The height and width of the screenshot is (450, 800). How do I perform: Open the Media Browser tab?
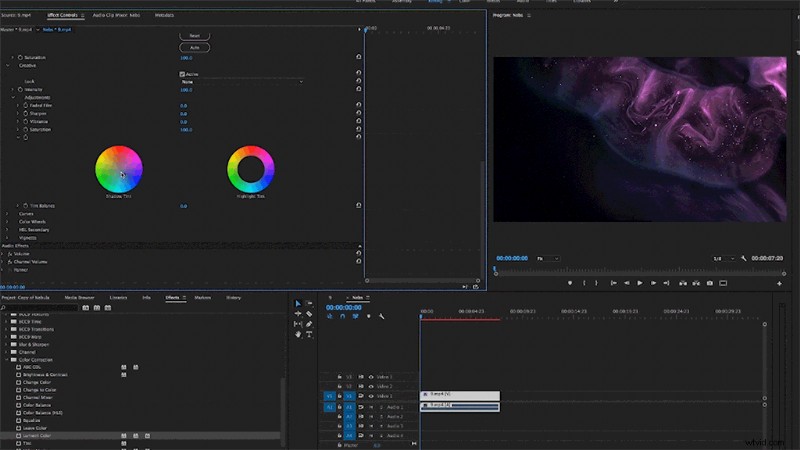click(x=79, y=297)
